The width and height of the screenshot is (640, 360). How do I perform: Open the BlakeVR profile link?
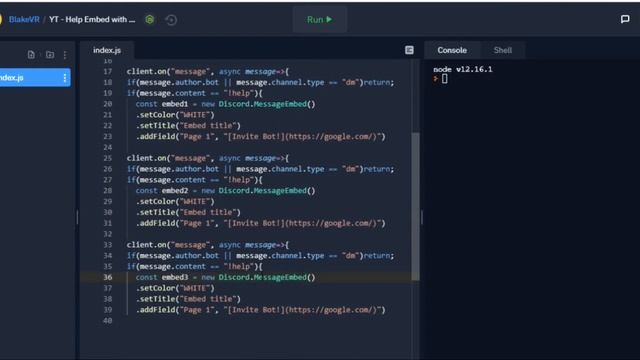pos(24,20)
